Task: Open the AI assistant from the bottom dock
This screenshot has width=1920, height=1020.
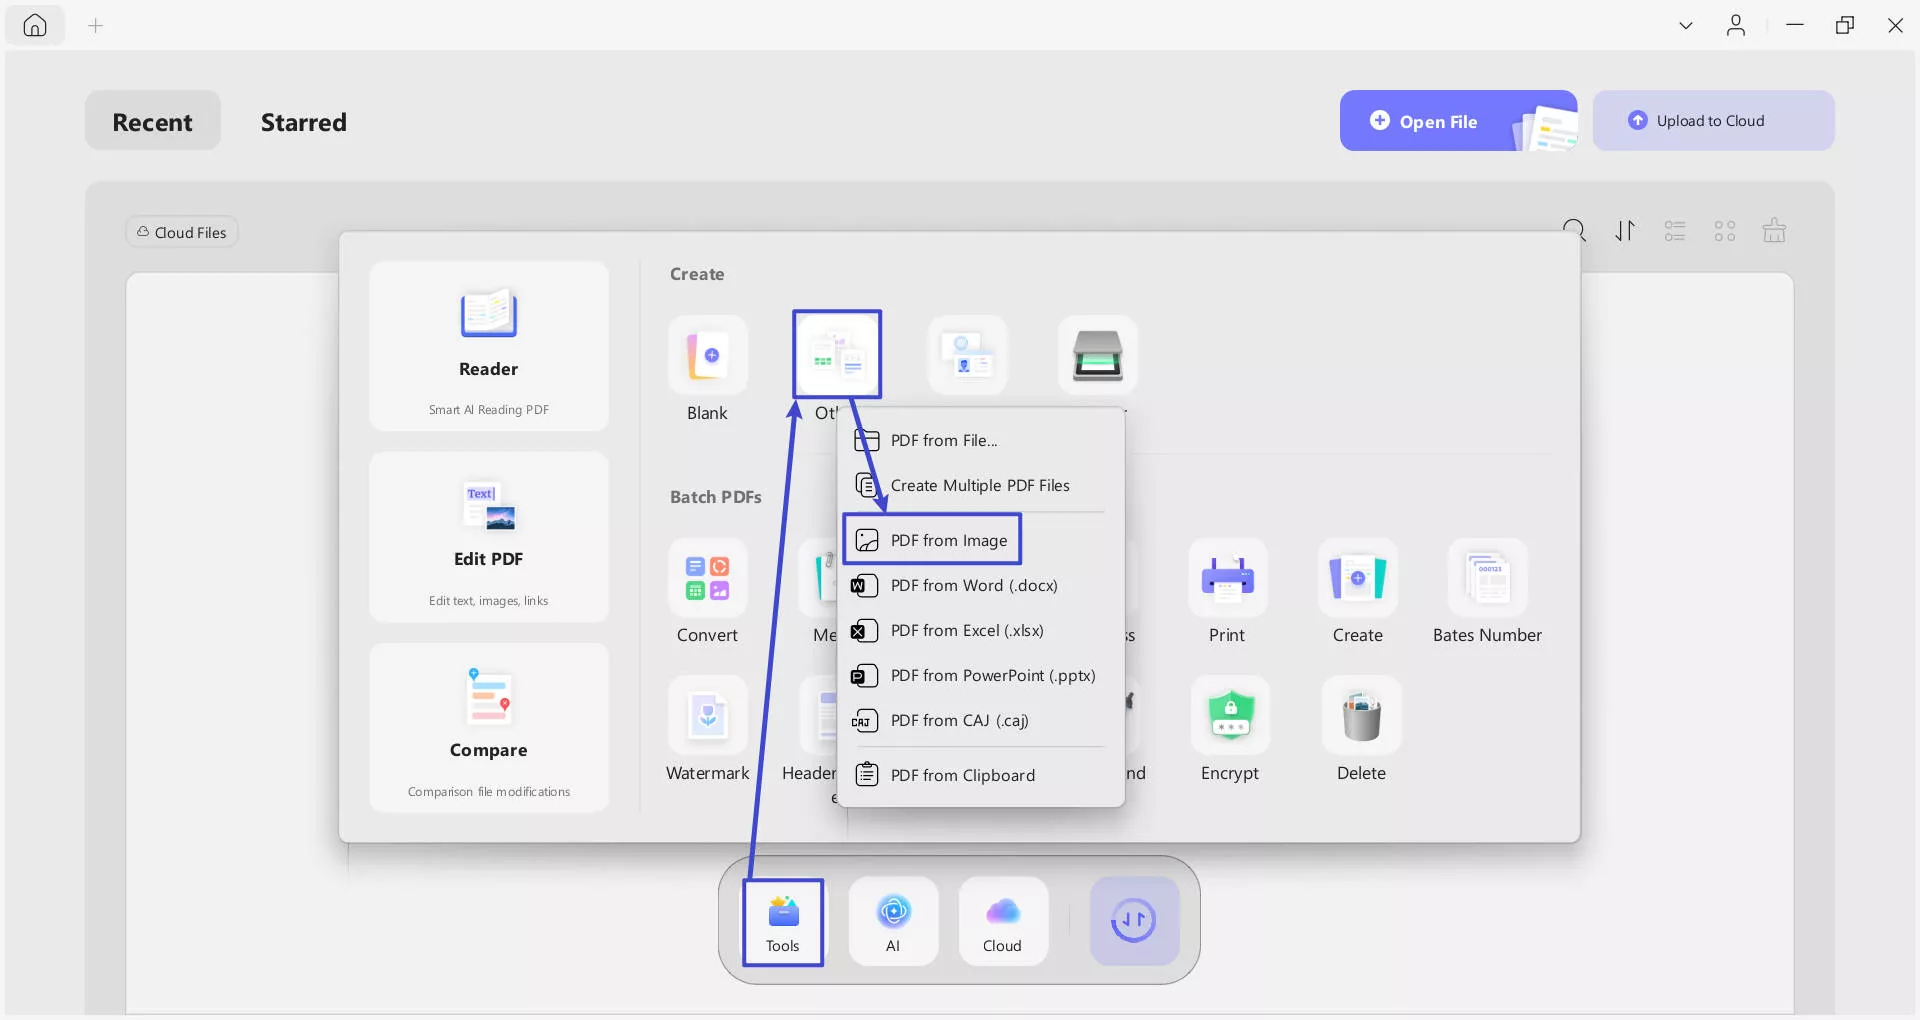Action: click(x=893, y=921)
